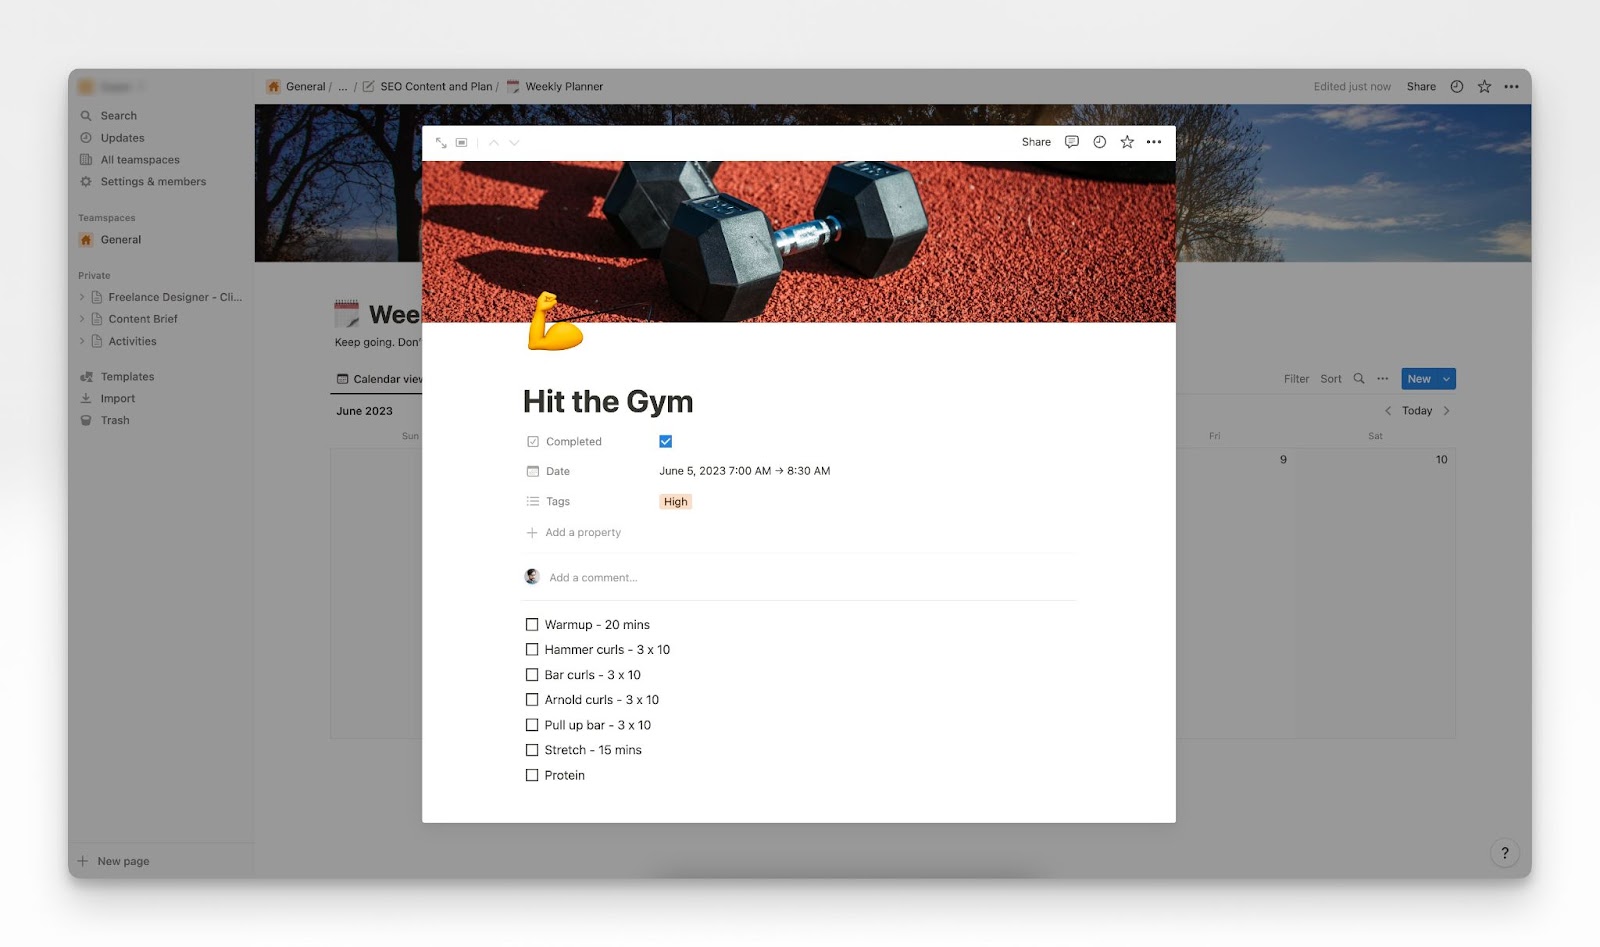Open calendar database options ellipsis
The width and height of the screenshot is (1600, 947).
1383,379
